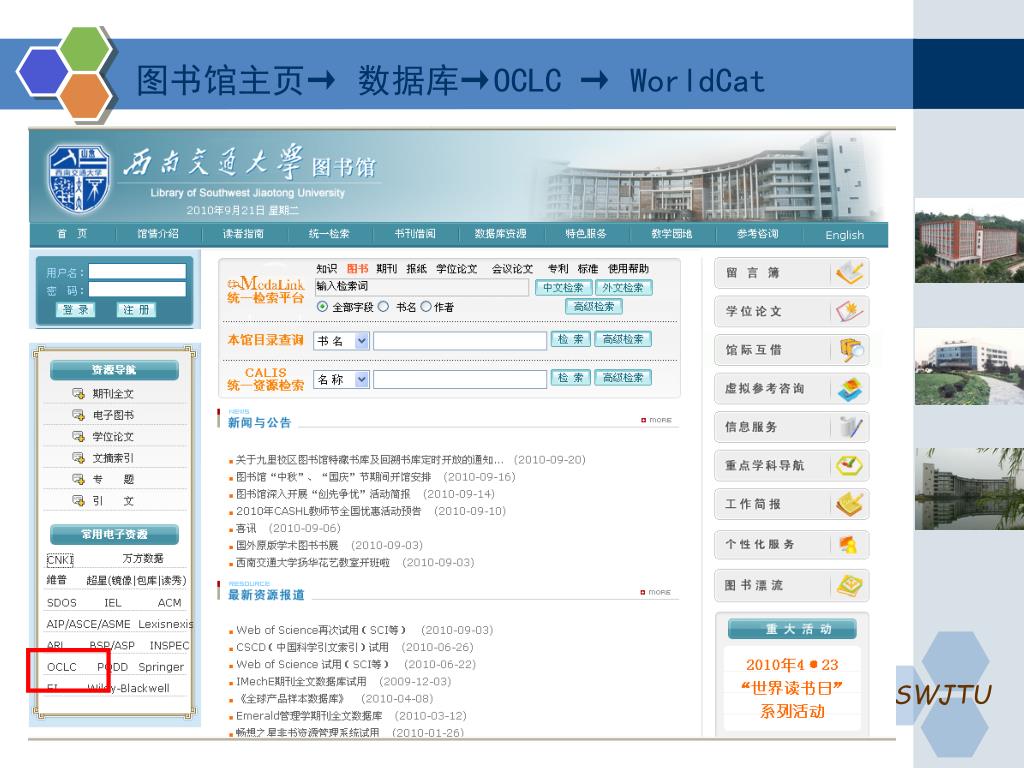This screenshot has width=1024, height=768.
Task: Click the 图书漂流 book icon
Action: click(x=850, y=585)
